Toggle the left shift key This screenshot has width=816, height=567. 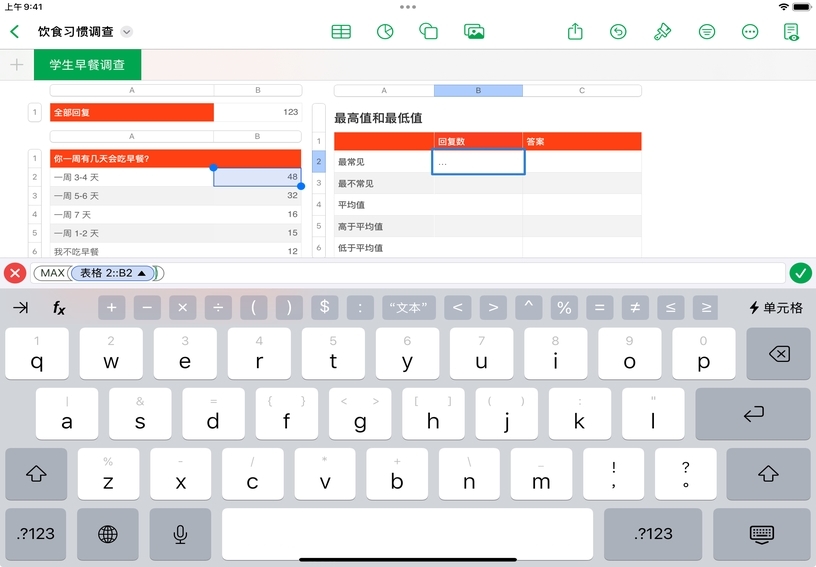(x=36, y=474)
